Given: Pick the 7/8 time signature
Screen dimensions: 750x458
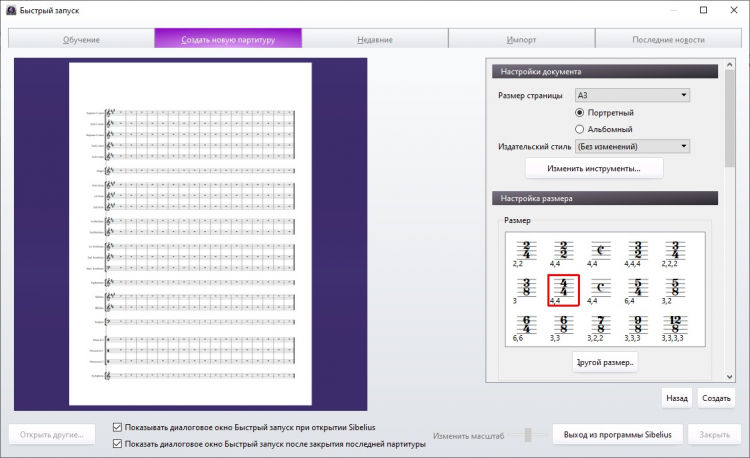Looking at the screenshot, I should coord(599,327).
